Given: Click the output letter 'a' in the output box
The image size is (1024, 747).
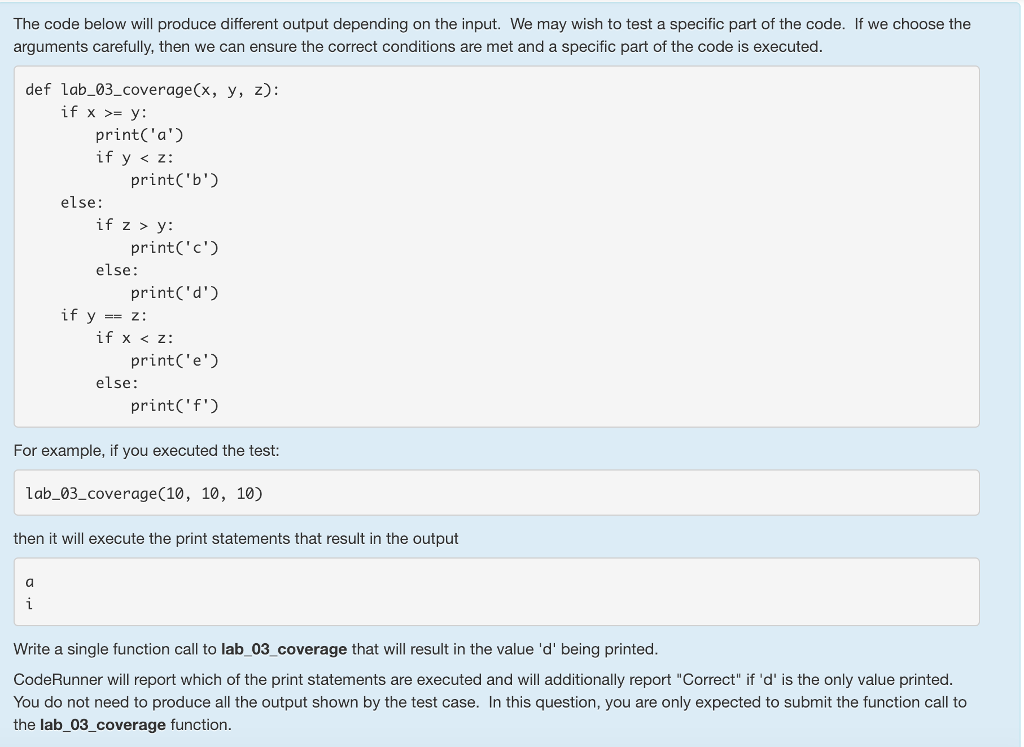Looking at the screenshot, I should click(29, 582).
